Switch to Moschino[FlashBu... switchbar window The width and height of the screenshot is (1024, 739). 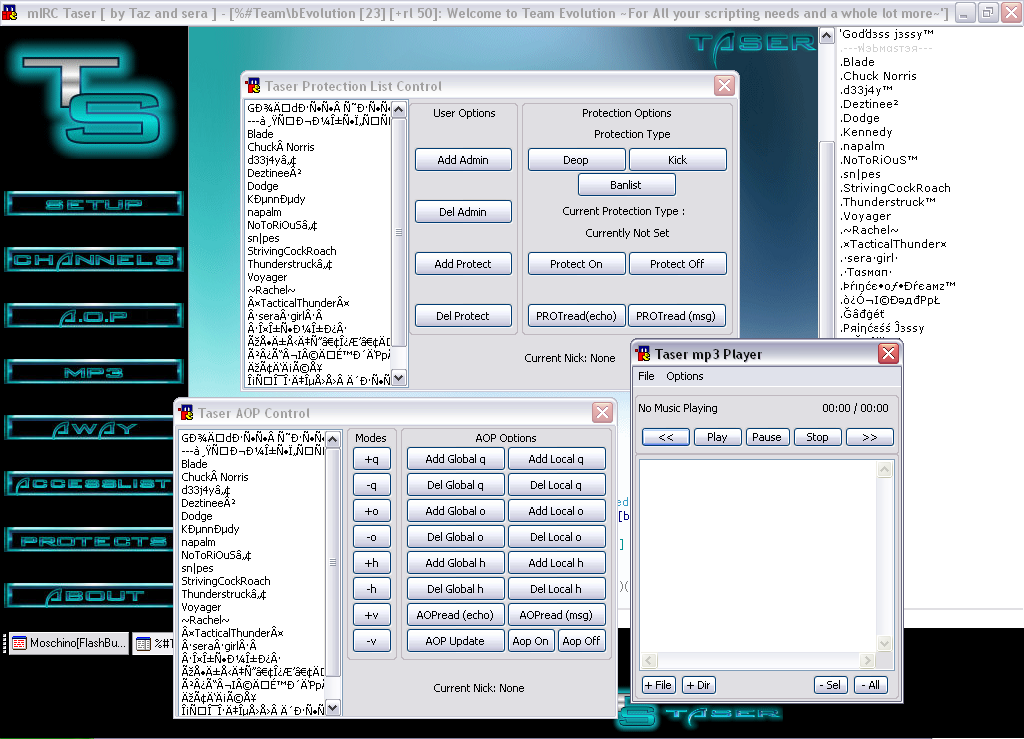[69, 643]
